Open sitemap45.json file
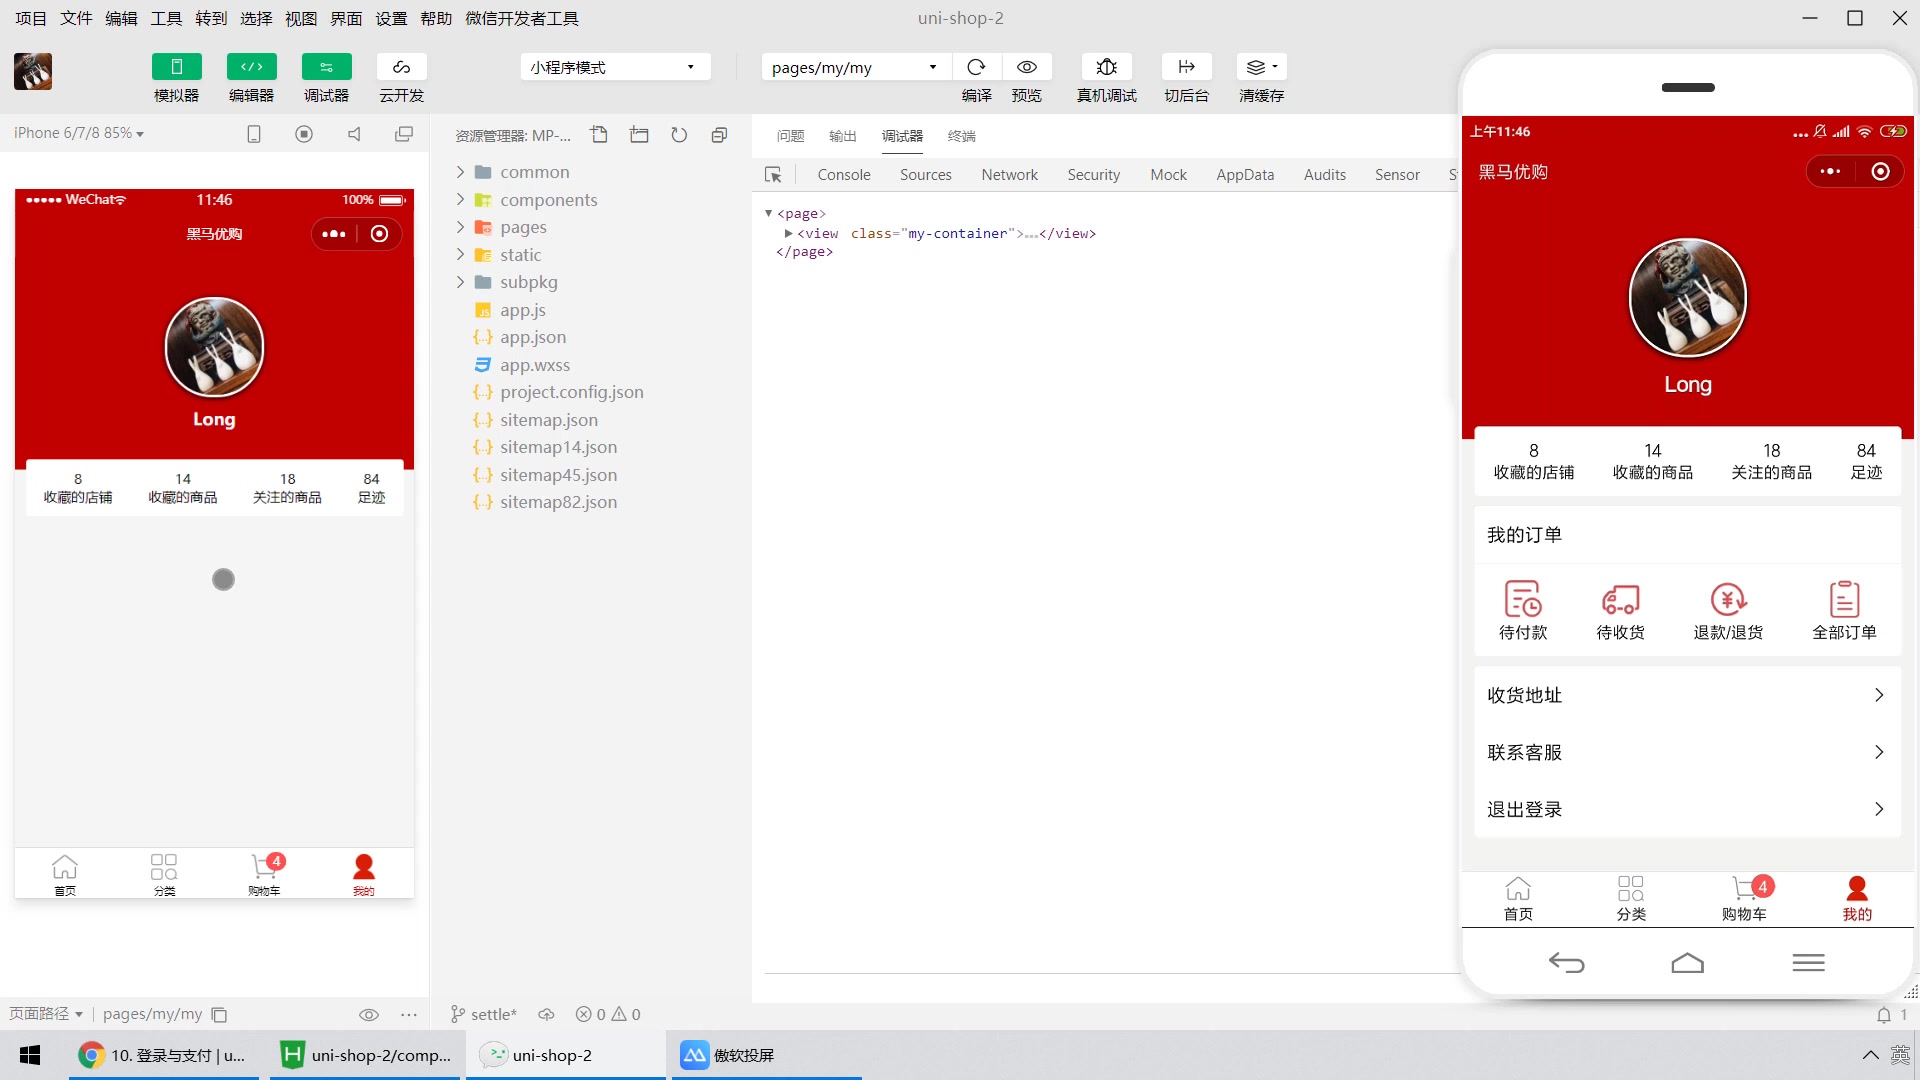Screen dimensions: 1920x1080 [x=558, y=475]
